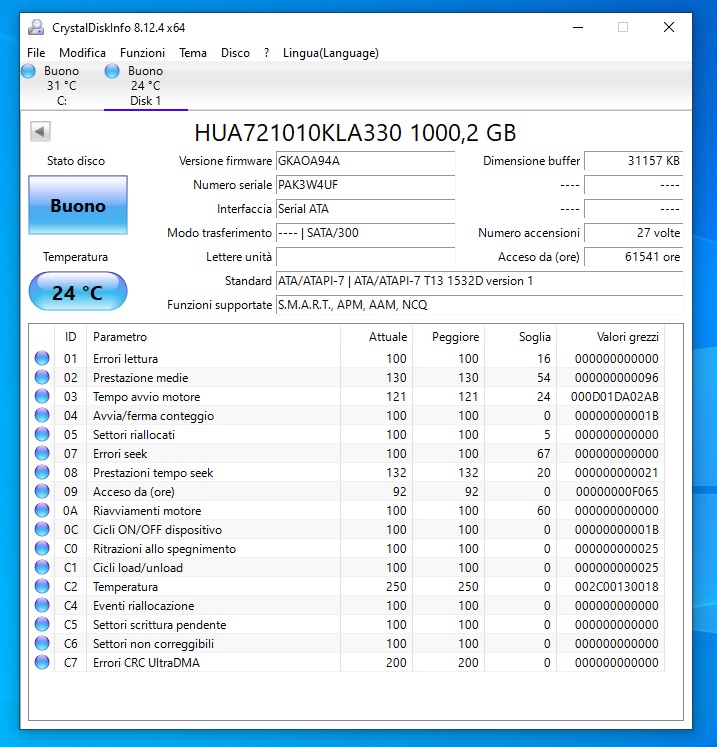Click status icon for Avvia/ferma conteggio row
Screen dimensions: 717x747
42,415
